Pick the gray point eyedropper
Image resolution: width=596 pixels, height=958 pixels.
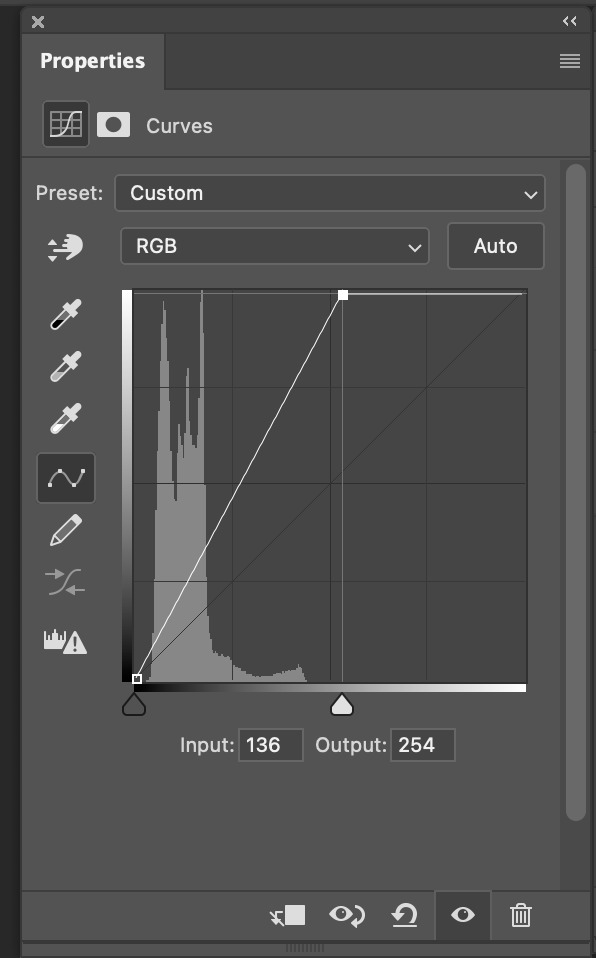[65, 367]
